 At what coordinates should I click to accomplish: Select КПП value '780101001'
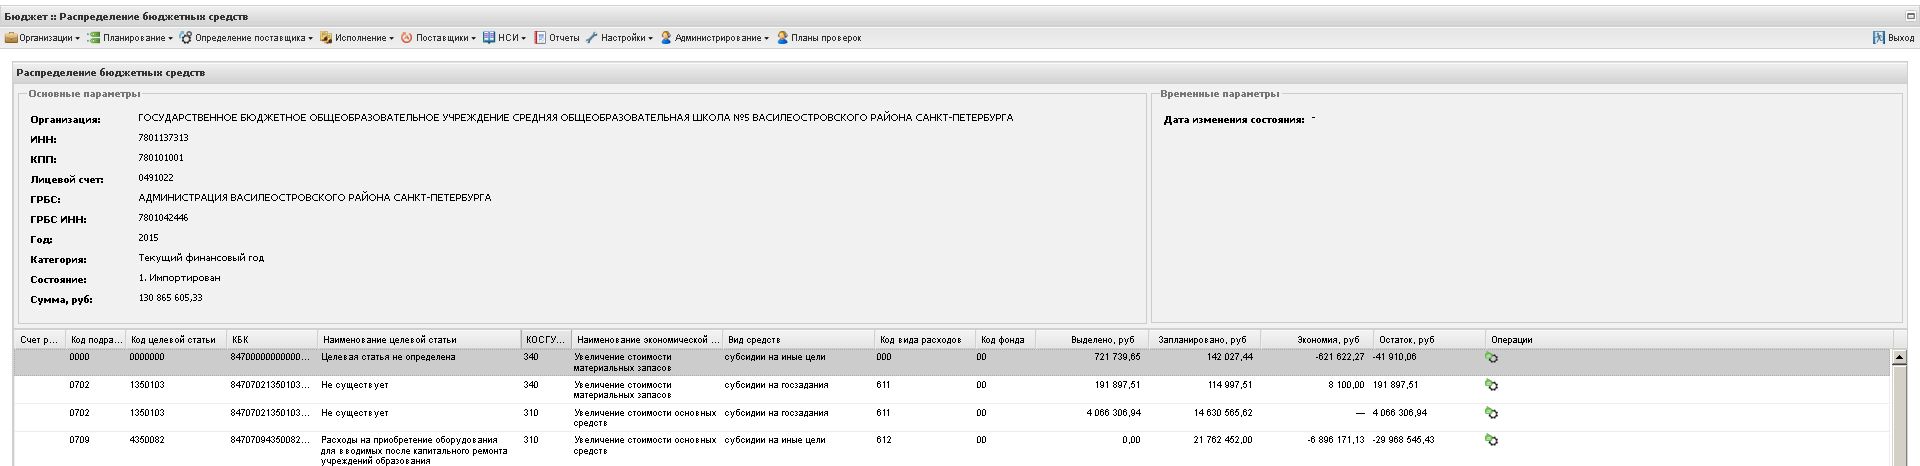(x=161, y=158)
